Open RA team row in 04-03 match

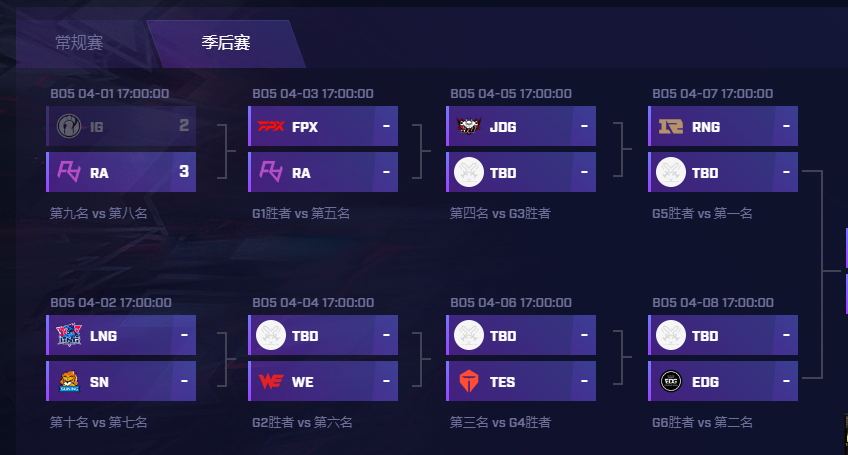click(x=323, y=172)
